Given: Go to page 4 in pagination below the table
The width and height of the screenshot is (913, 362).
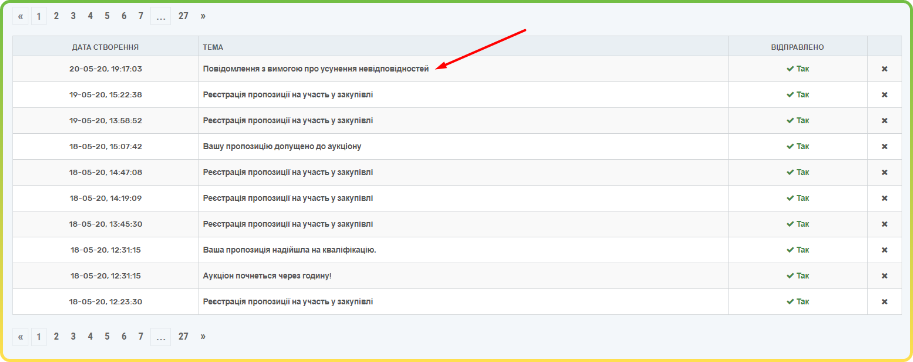Looking at the screenshot, I should point(90,337).
